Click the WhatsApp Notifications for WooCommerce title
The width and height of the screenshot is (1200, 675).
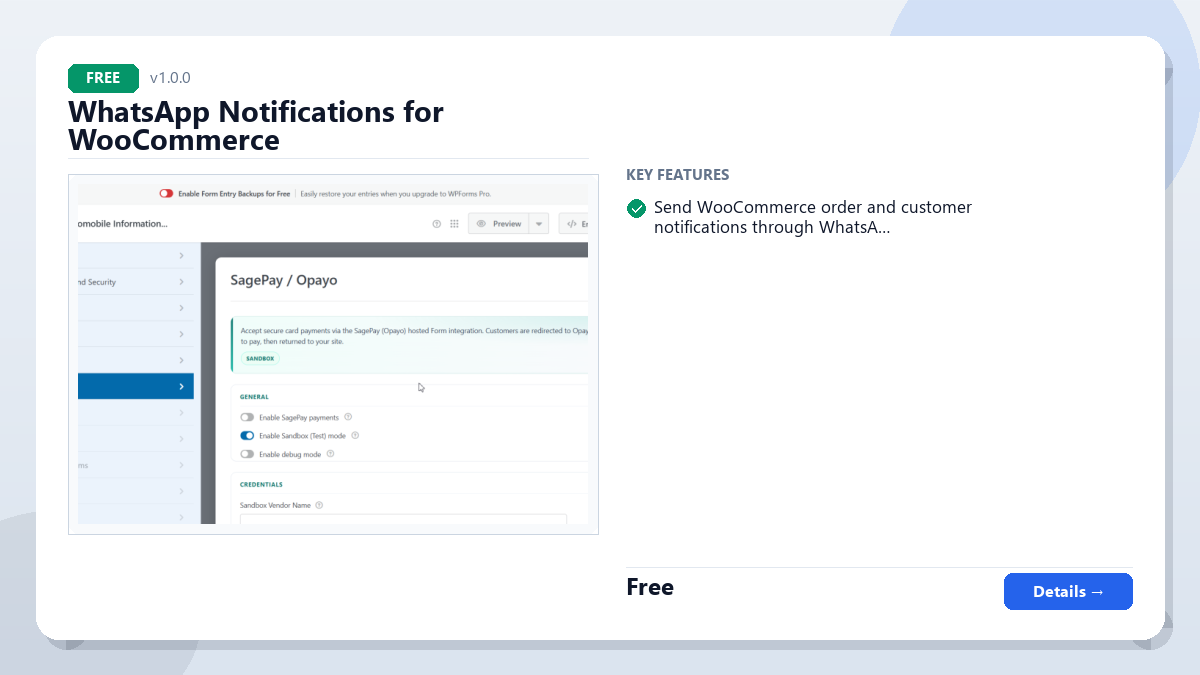coord(256,125)
